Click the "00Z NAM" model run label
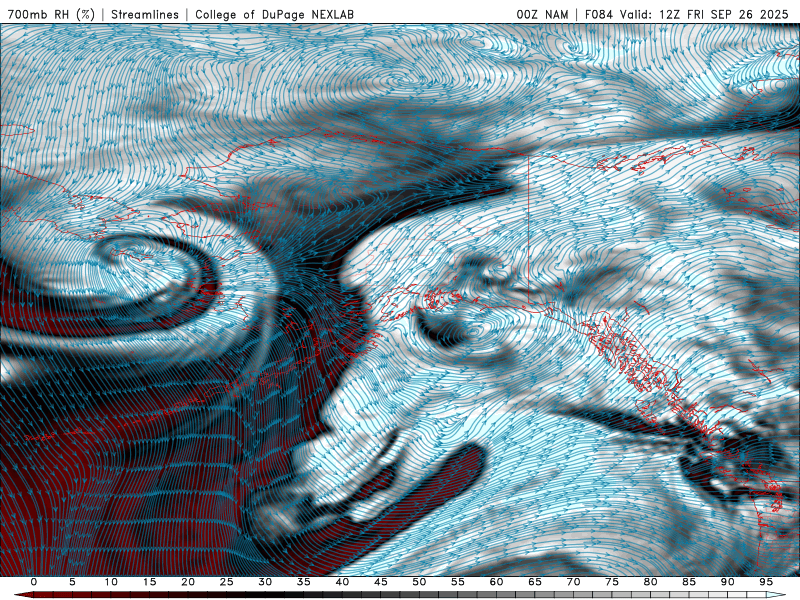This screenshot has width=800, height=600. [542, 14]
